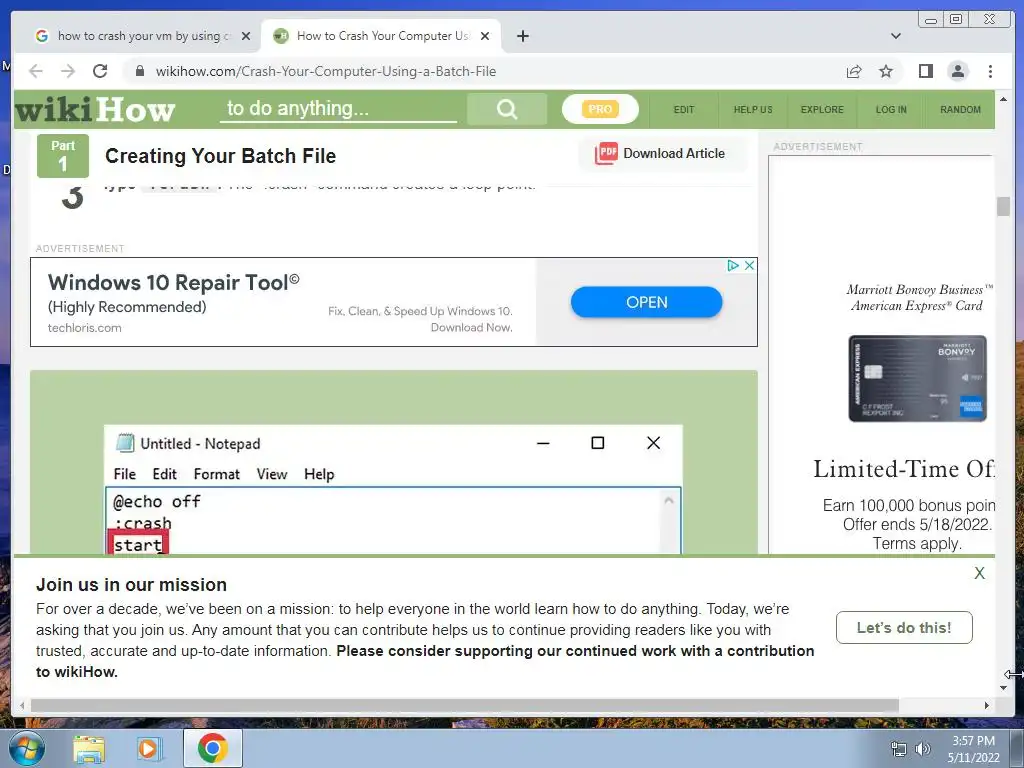Go back using the browser back arrow
The height and width of the screenshot is (768, 1024).
[x=36, y=71]
